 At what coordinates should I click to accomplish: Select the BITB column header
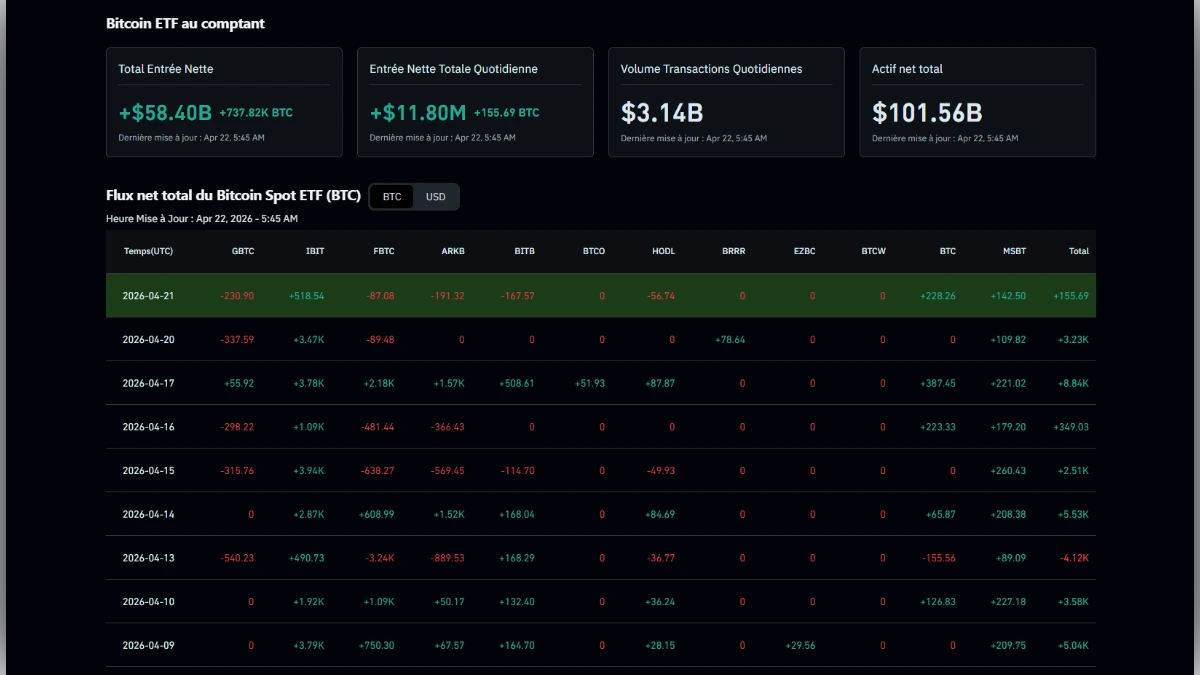(524, 251)
